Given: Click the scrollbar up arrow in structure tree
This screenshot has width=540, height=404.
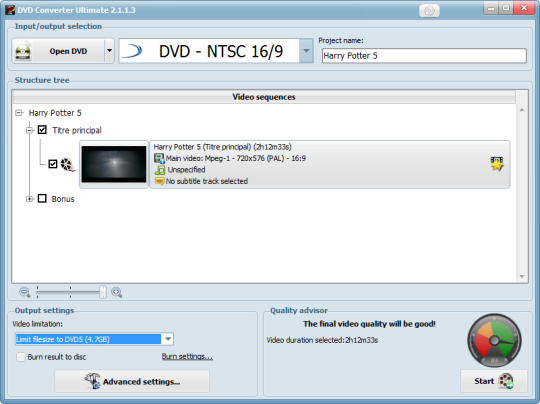Looking at the screenshot, I should [522, 110].
